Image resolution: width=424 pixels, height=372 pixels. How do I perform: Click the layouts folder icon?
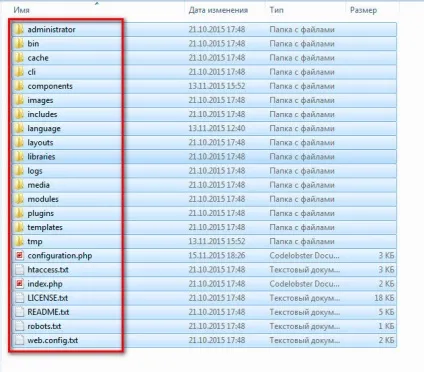coord(19,142)
